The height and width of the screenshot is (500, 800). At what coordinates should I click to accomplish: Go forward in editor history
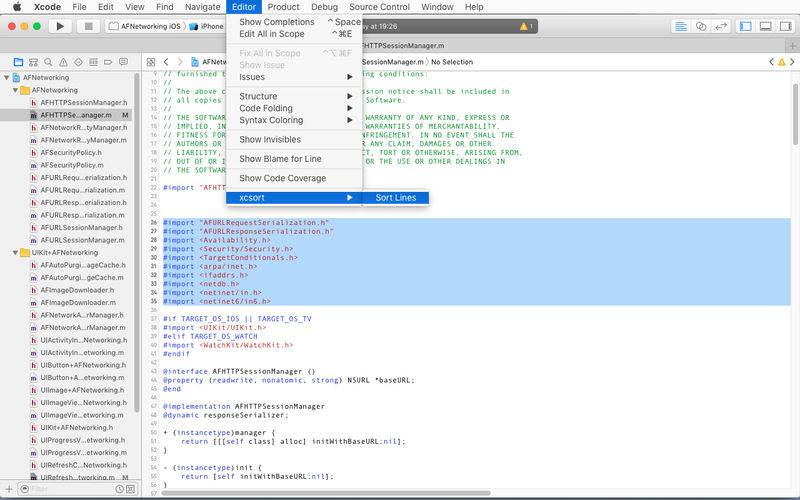pos(180,62)
